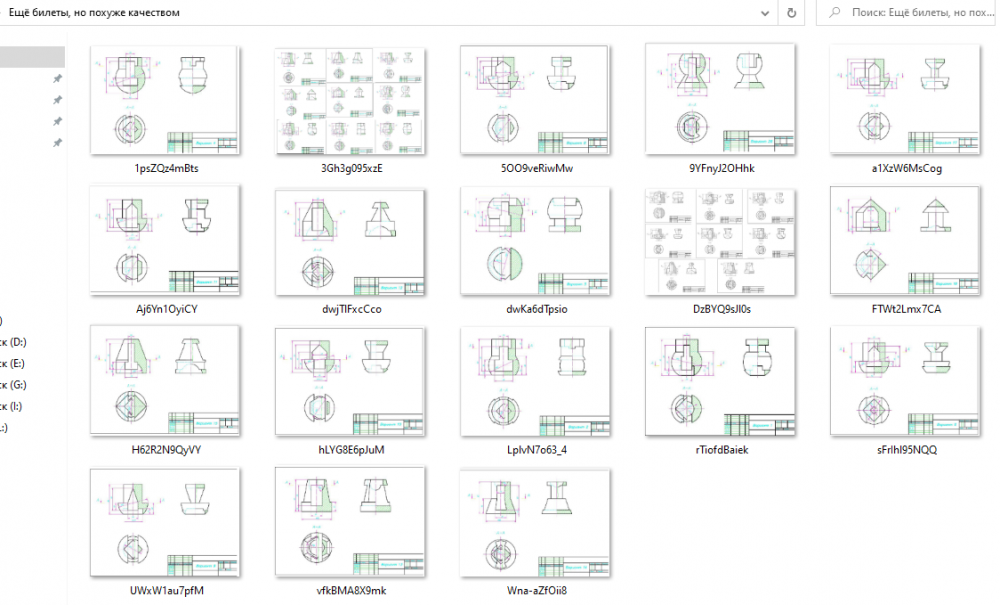This screenshot has width=1000, height=605.
Task: Select the Aj6Yn1OyiCY drawing thumbnail
Action: (x=165, y=240)
